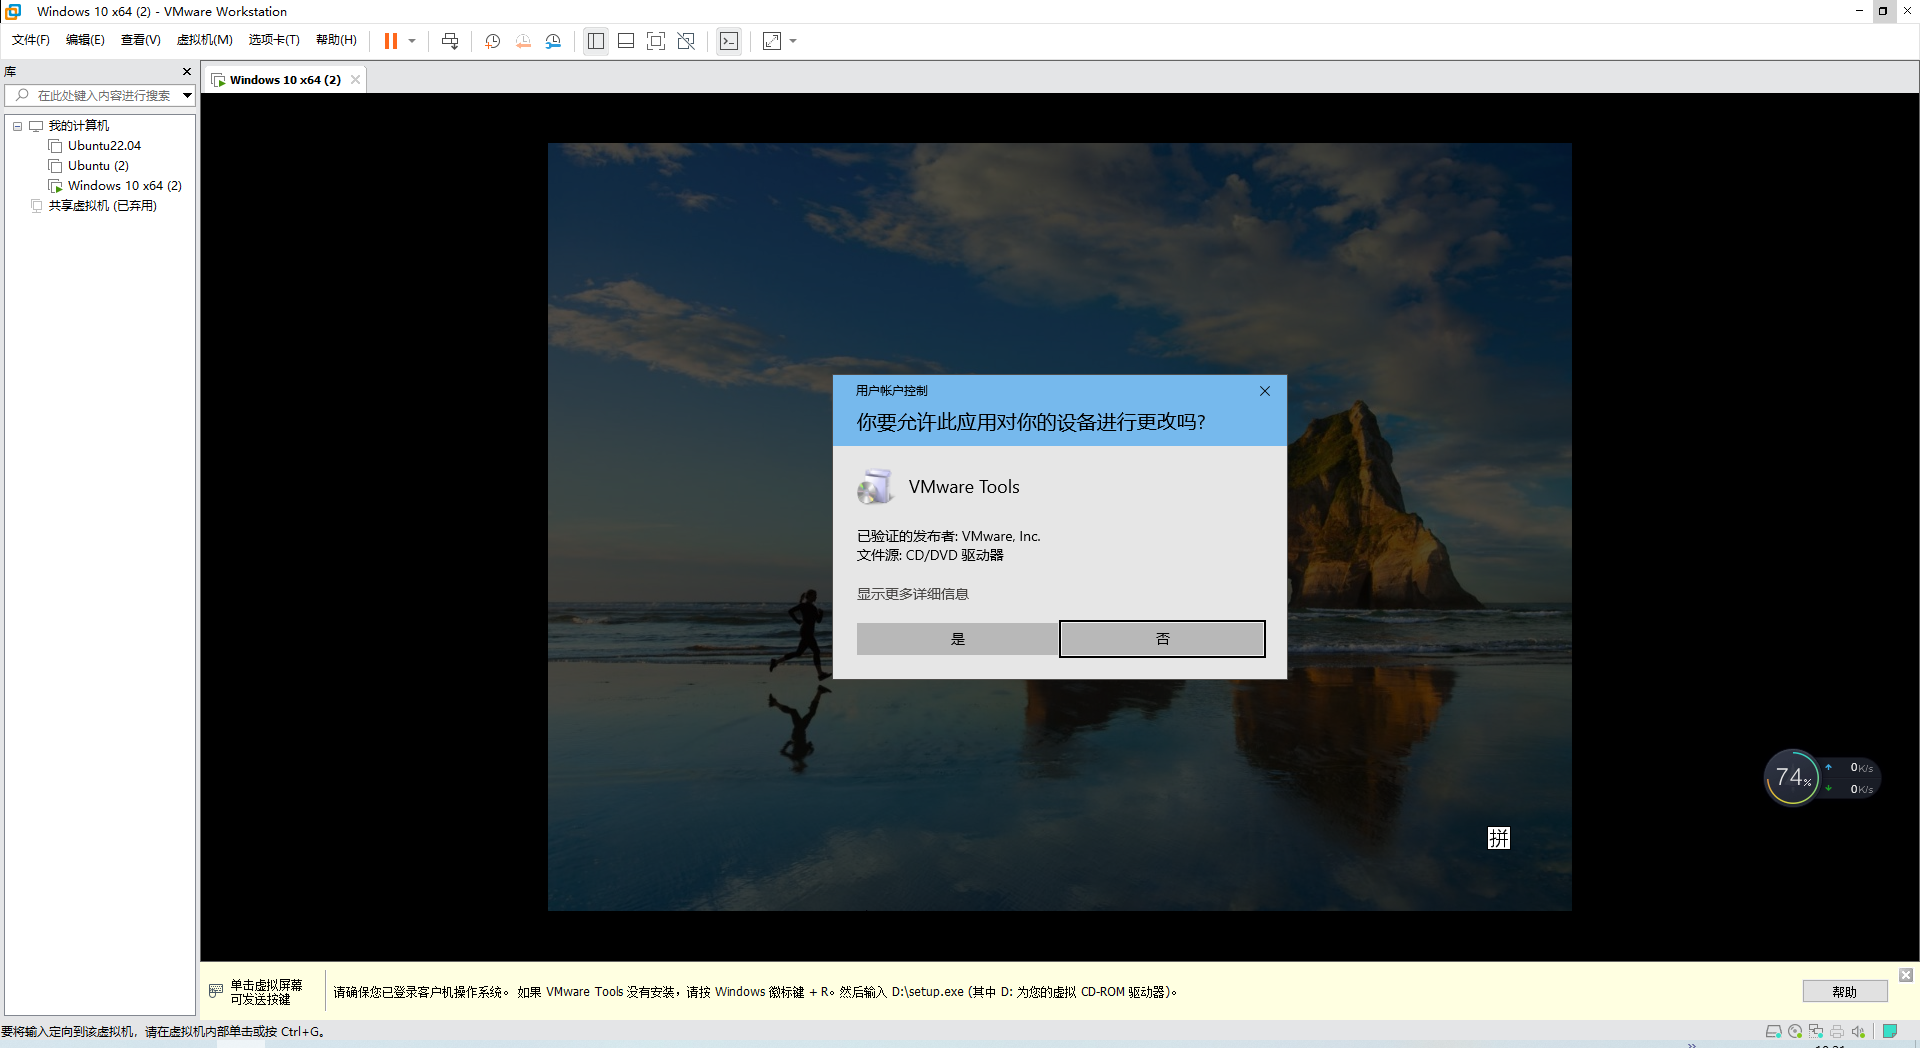This screenshot has height=1048, width=1920.
Task: Select 共享虚拟机 (已弃用) in the library
Action: 102,206
